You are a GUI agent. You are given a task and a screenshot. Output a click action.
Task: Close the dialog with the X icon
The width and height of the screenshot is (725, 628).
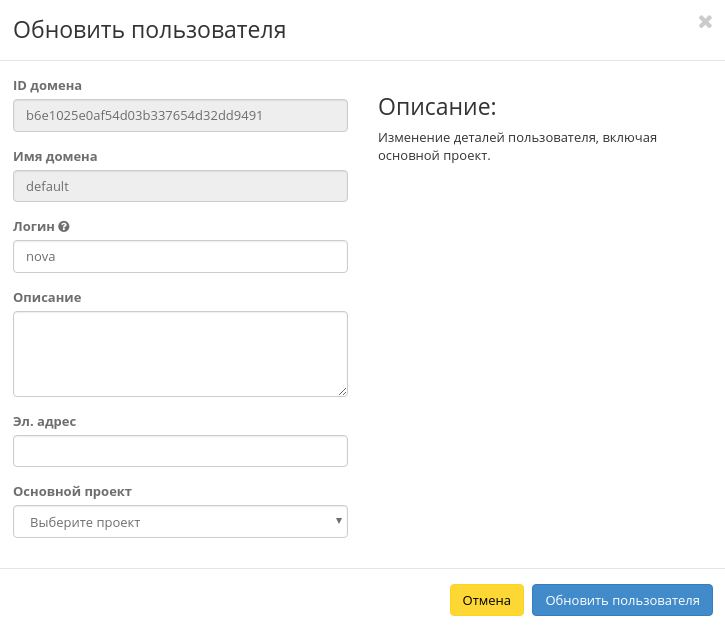[705, 22]
